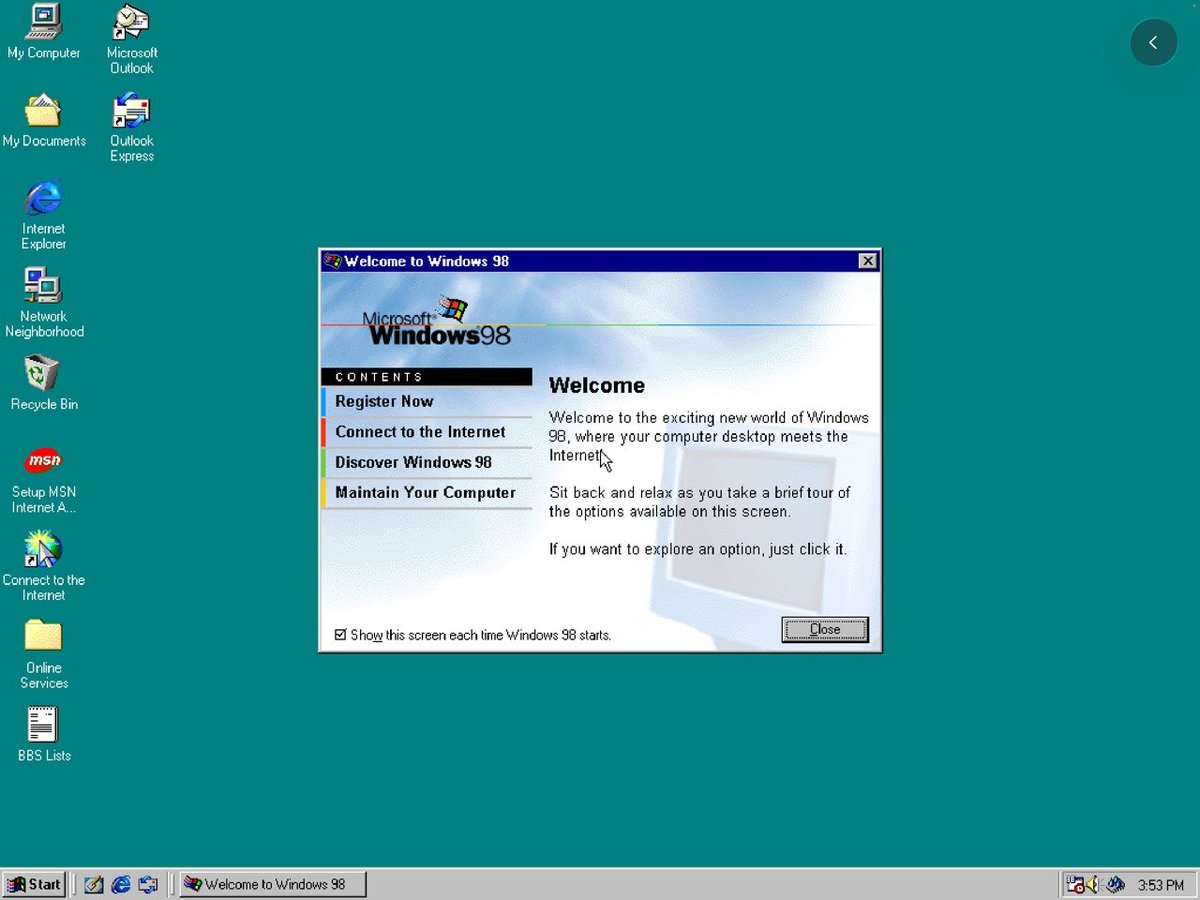This screenshot has height=900, width=1200.
Task: Choose Maintain Your Computer in Contents
Action: (x=427, y=493)
